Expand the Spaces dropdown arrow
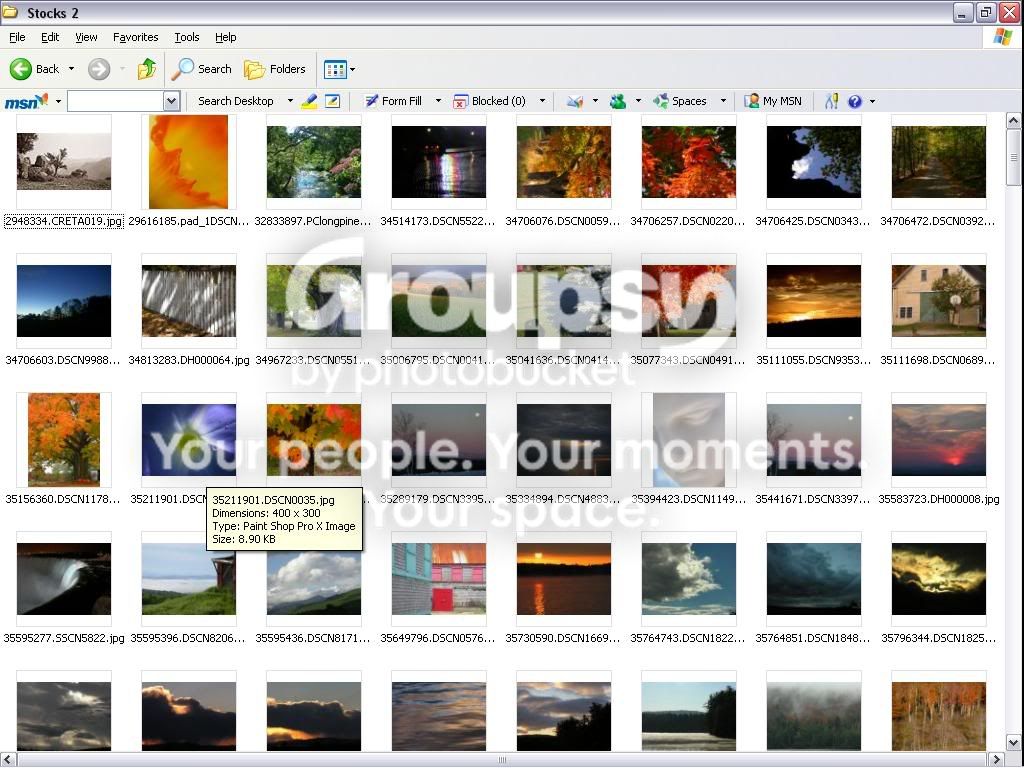This screenshot has width=1024, height=768. coord(723,101)
